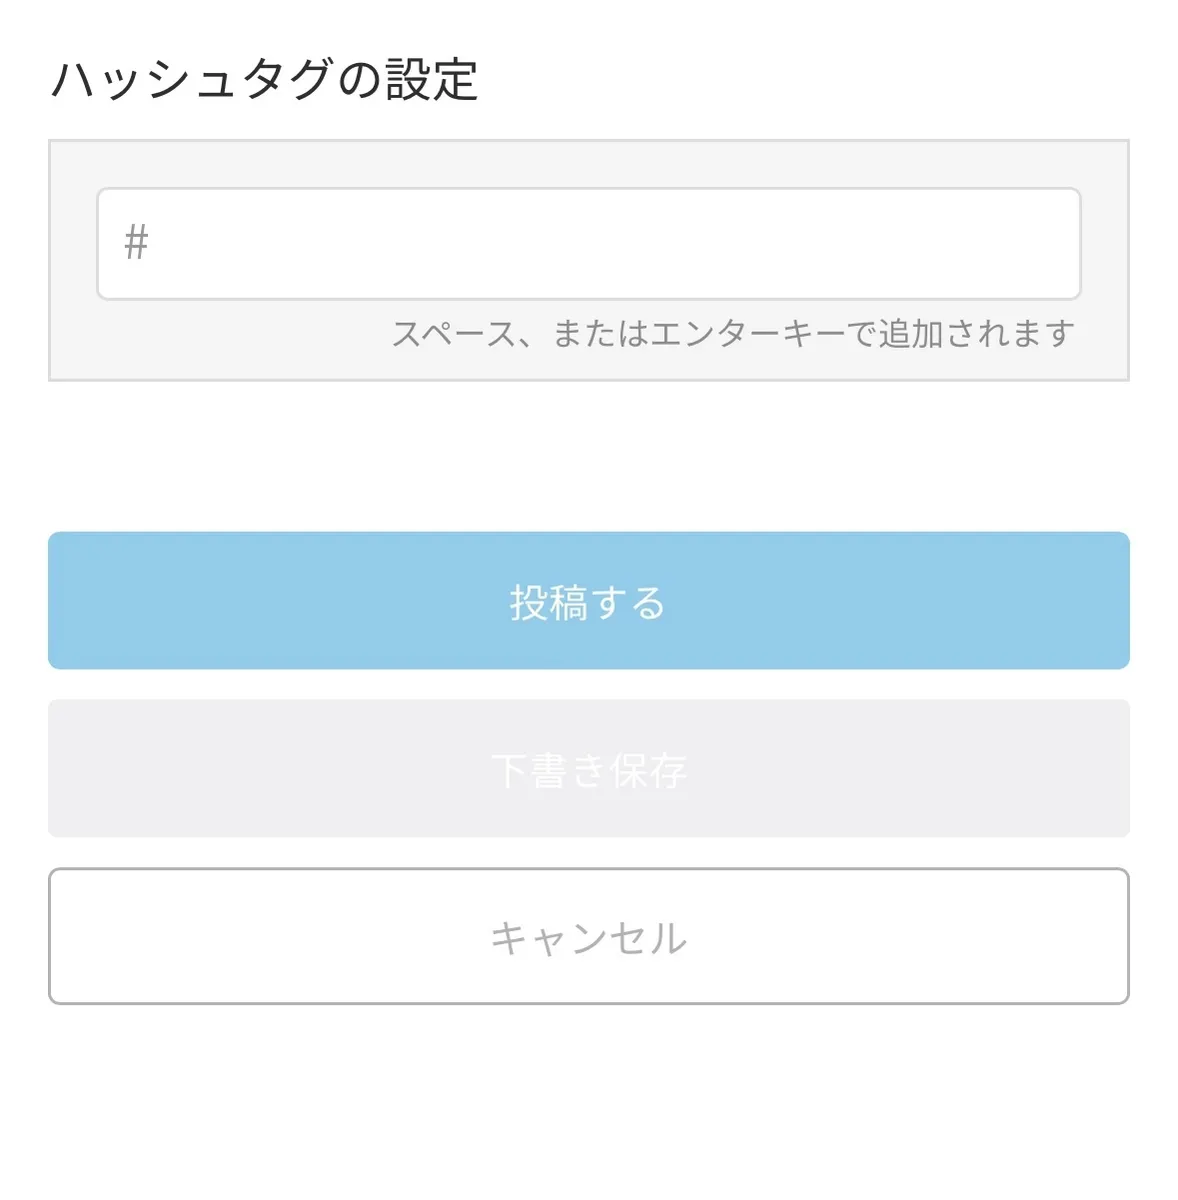
Task: Select the ハッシュタグの設定 section title
Action: click(x=265, y=80)
